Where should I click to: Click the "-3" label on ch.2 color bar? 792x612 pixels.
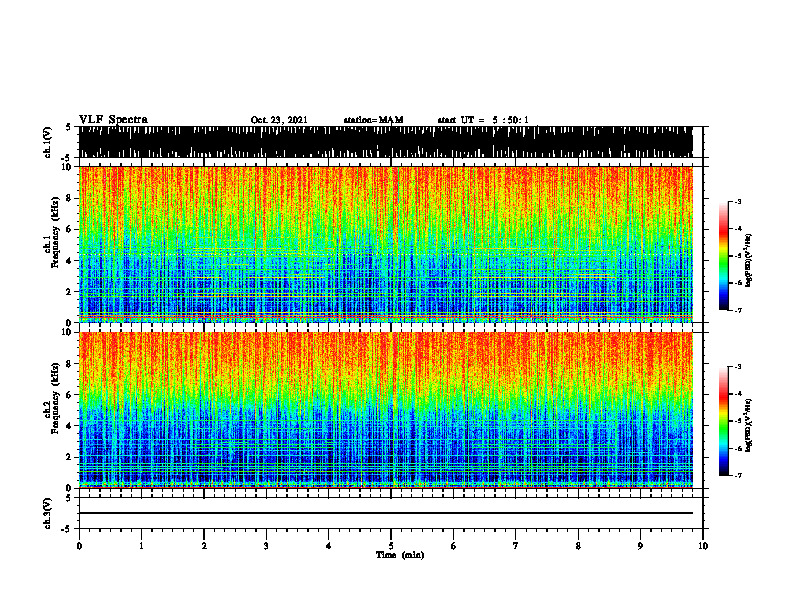tap(738, 367)
